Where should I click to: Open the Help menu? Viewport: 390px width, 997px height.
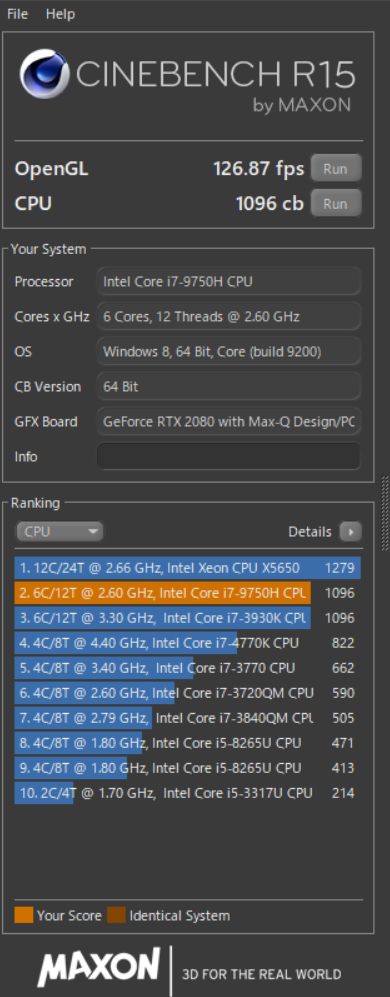pos(60,14)
